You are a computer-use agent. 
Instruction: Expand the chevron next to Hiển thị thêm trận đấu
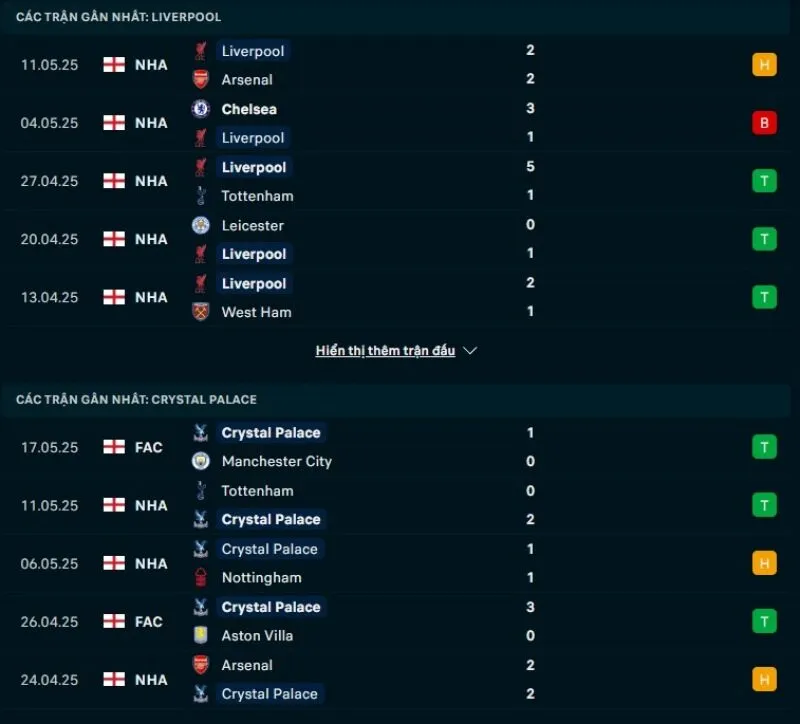tap(471, 351)
